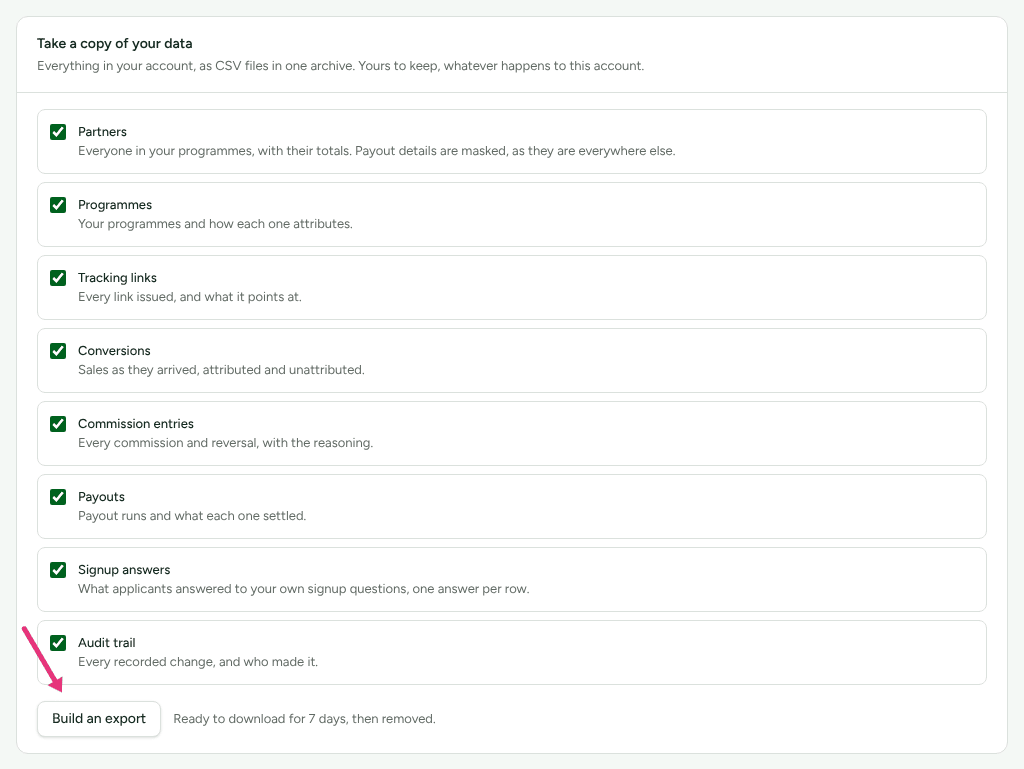Uncheck the Payouts checkbox
The image size is (1024, 769).
pyautogui.click(x=58, y=497)
